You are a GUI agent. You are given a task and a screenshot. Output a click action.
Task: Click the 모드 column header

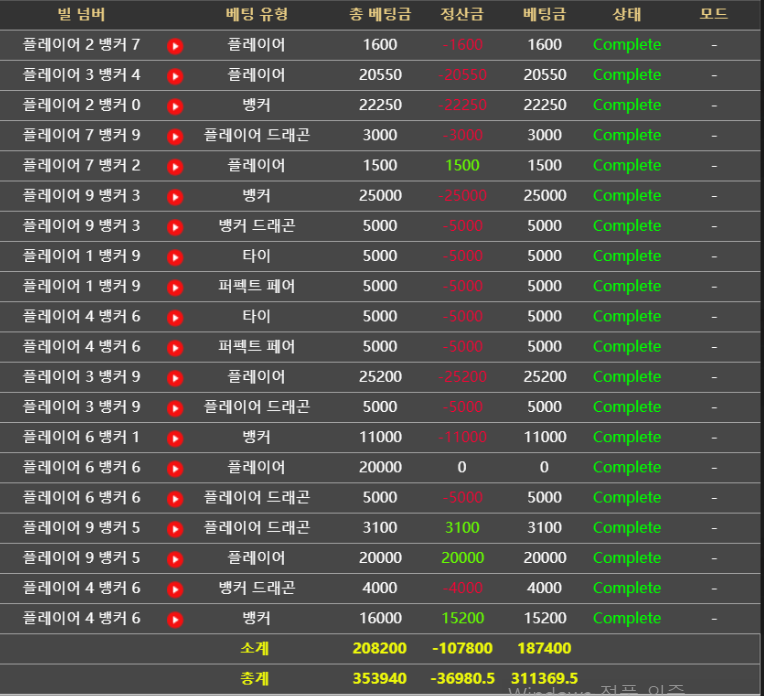pos(714,14)
